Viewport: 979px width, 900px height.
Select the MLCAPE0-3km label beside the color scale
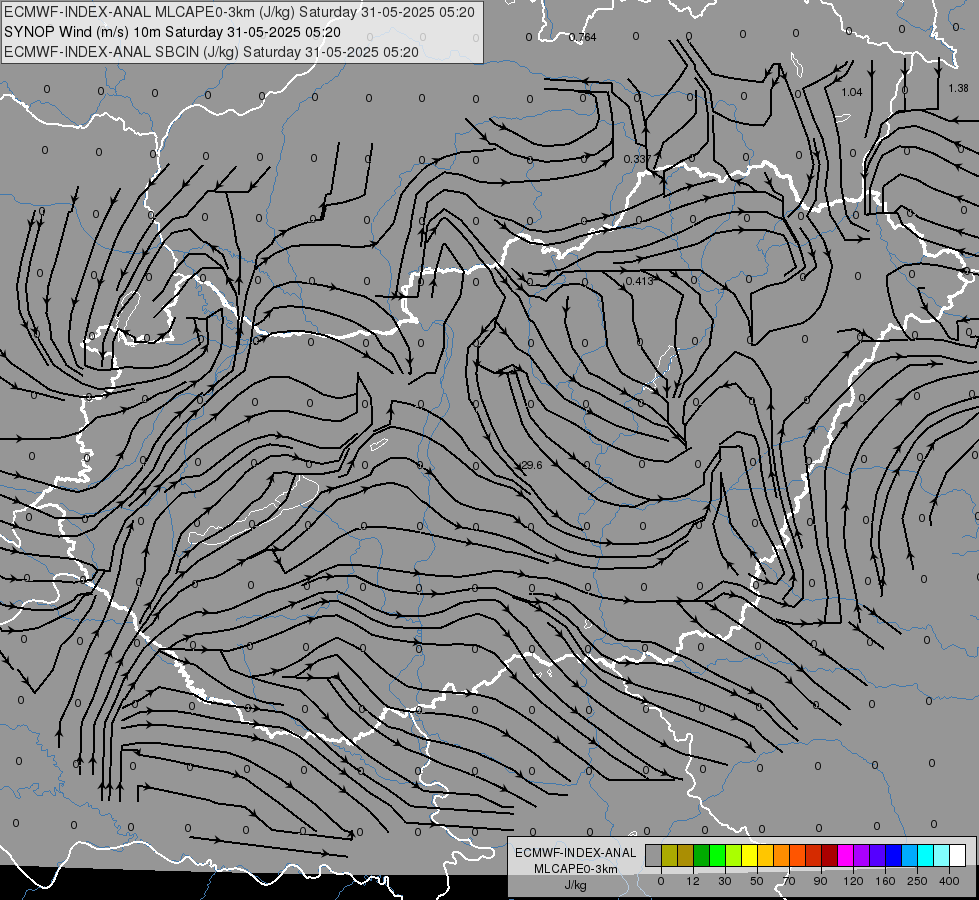[576, 869]
